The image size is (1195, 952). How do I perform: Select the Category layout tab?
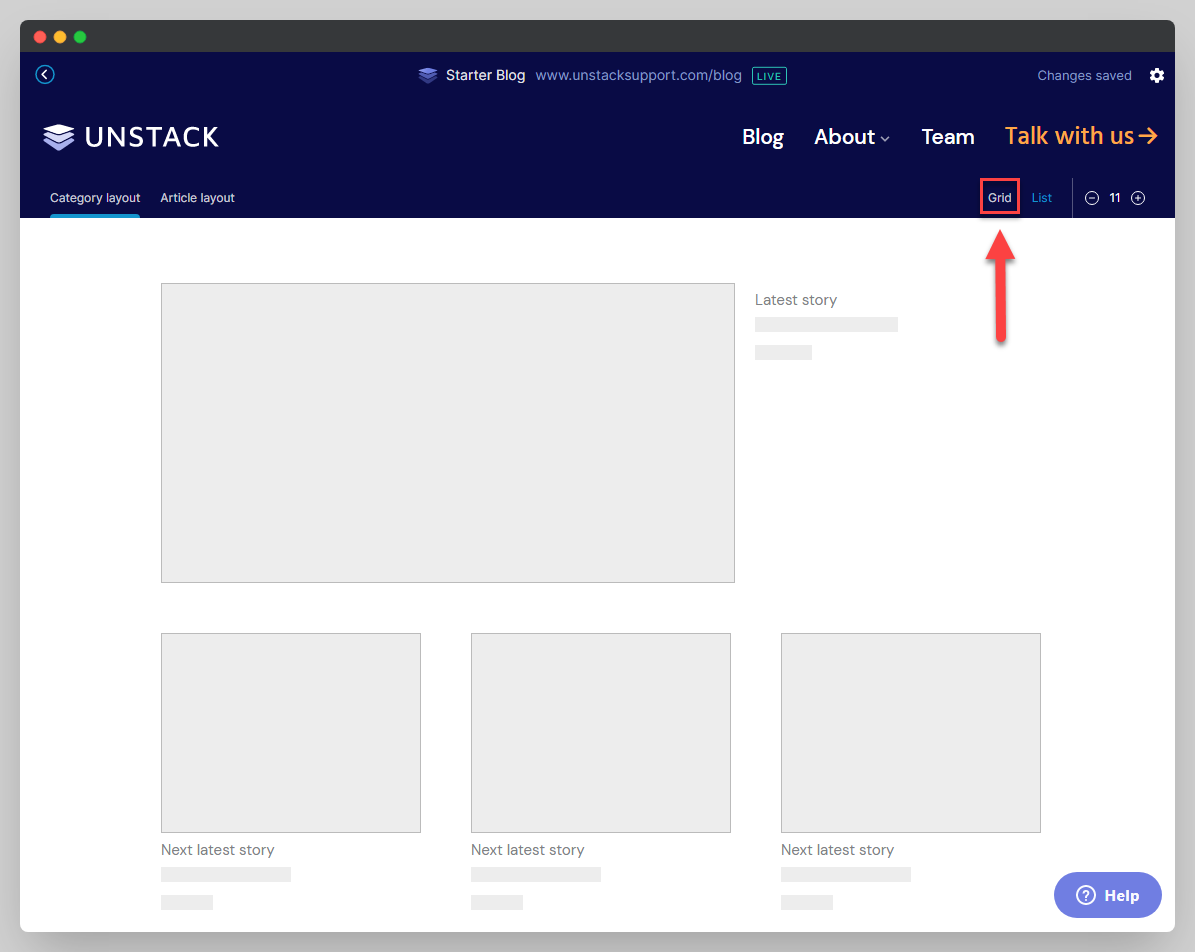click(95, 198)
